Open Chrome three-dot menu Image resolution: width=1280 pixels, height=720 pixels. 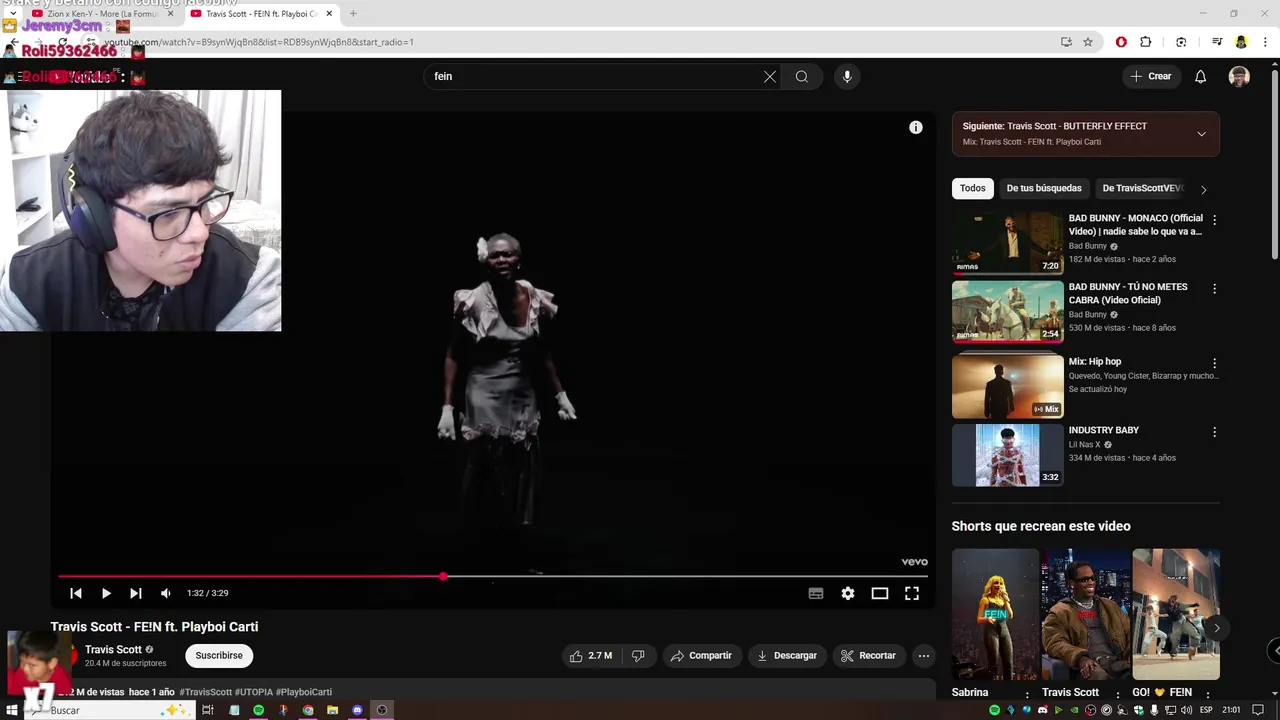click(x=1266, y=42)
